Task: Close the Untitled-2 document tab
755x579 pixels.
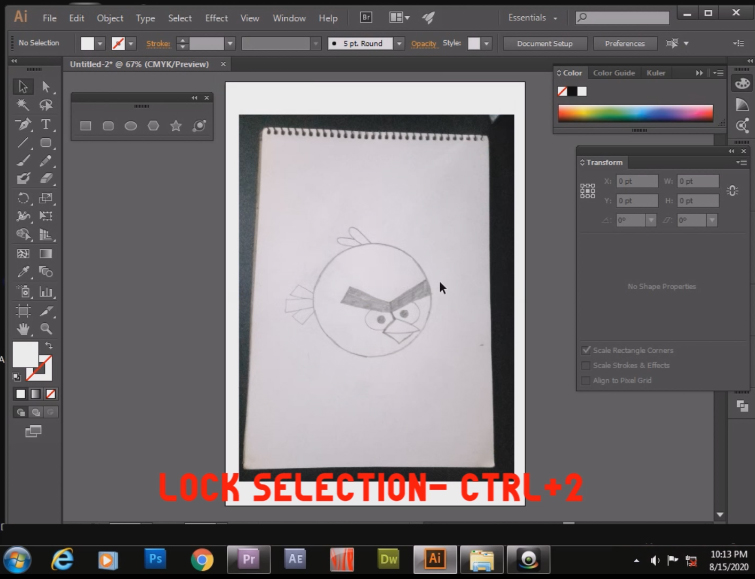Action: pos(223,64)
